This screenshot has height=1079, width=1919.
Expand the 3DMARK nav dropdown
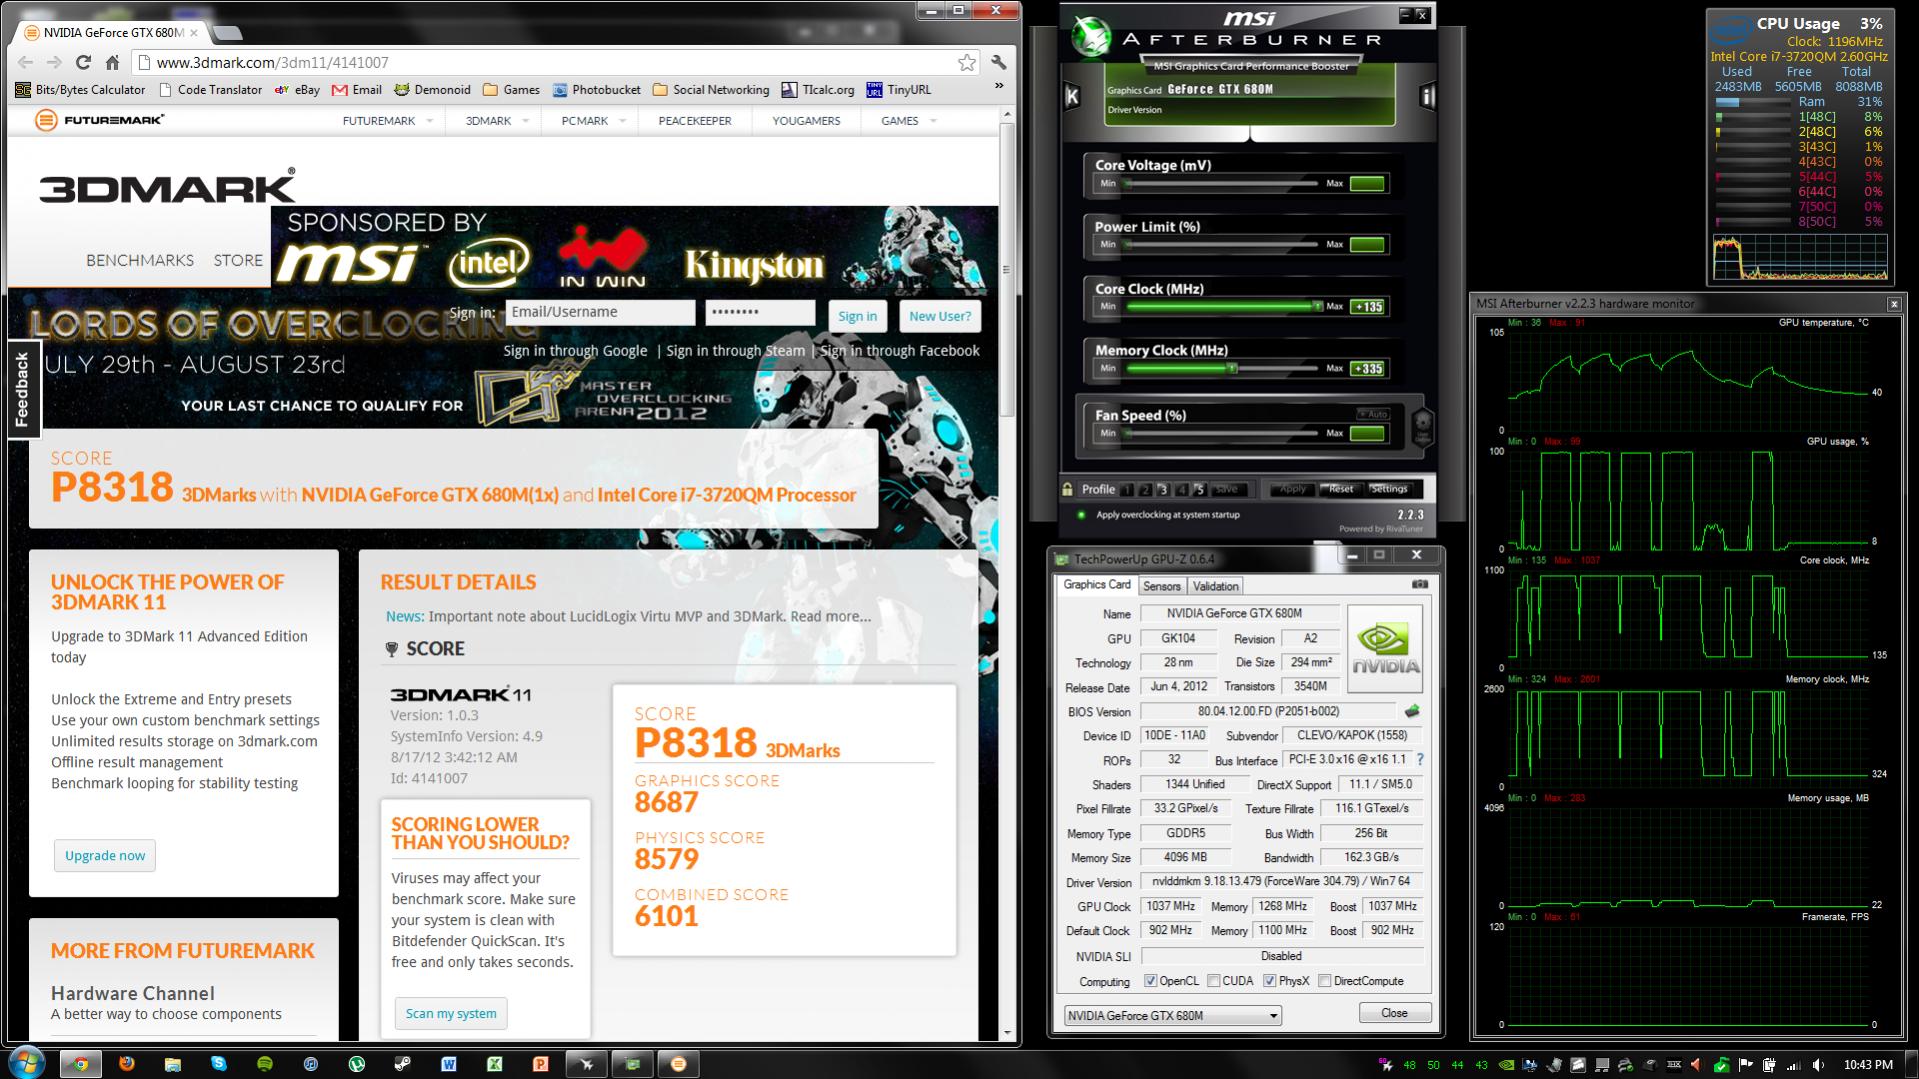point(525,121)
